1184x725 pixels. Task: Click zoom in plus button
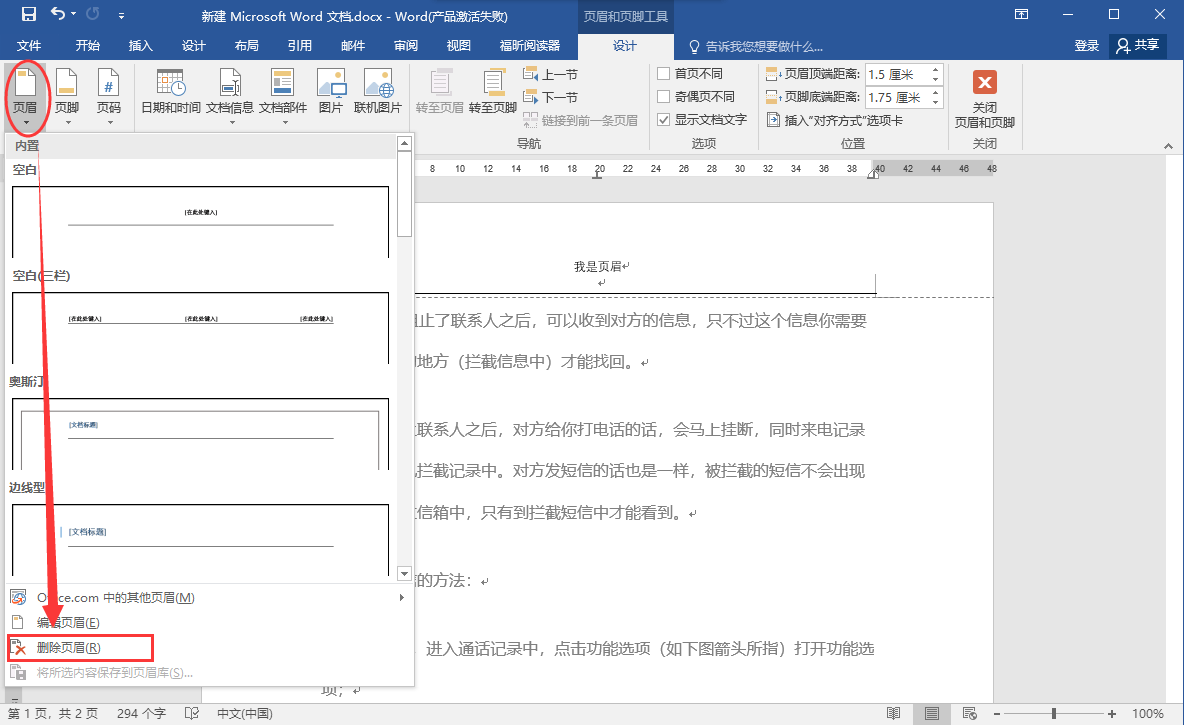point(1112,714)
